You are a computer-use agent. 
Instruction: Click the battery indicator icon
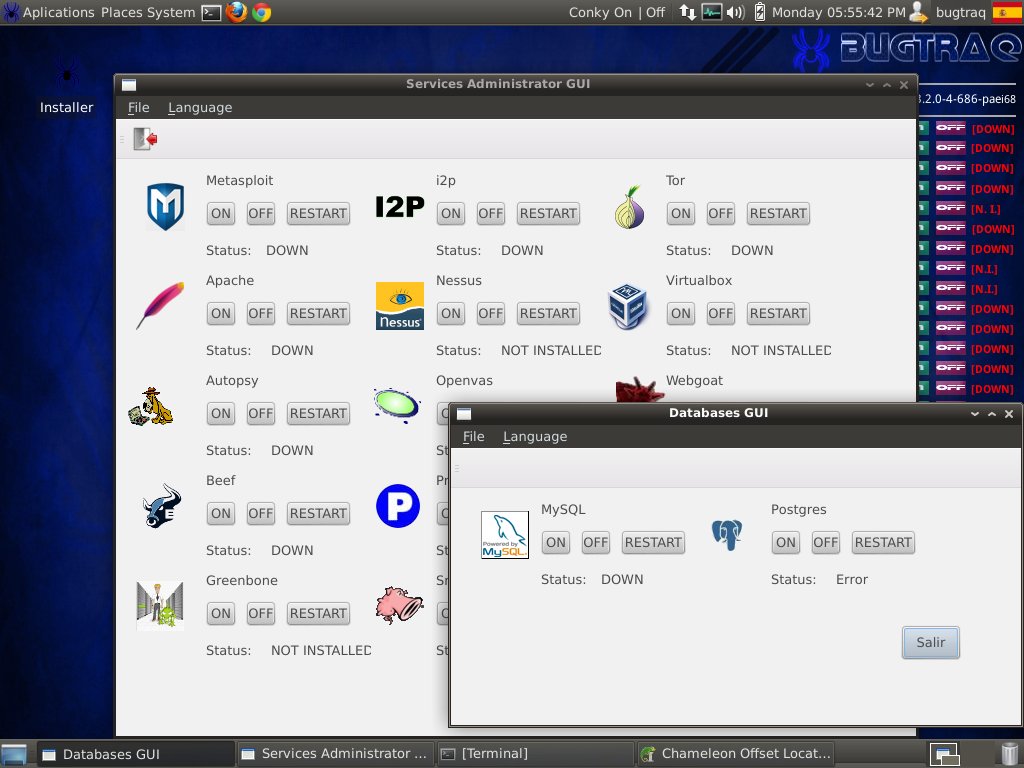760,12
